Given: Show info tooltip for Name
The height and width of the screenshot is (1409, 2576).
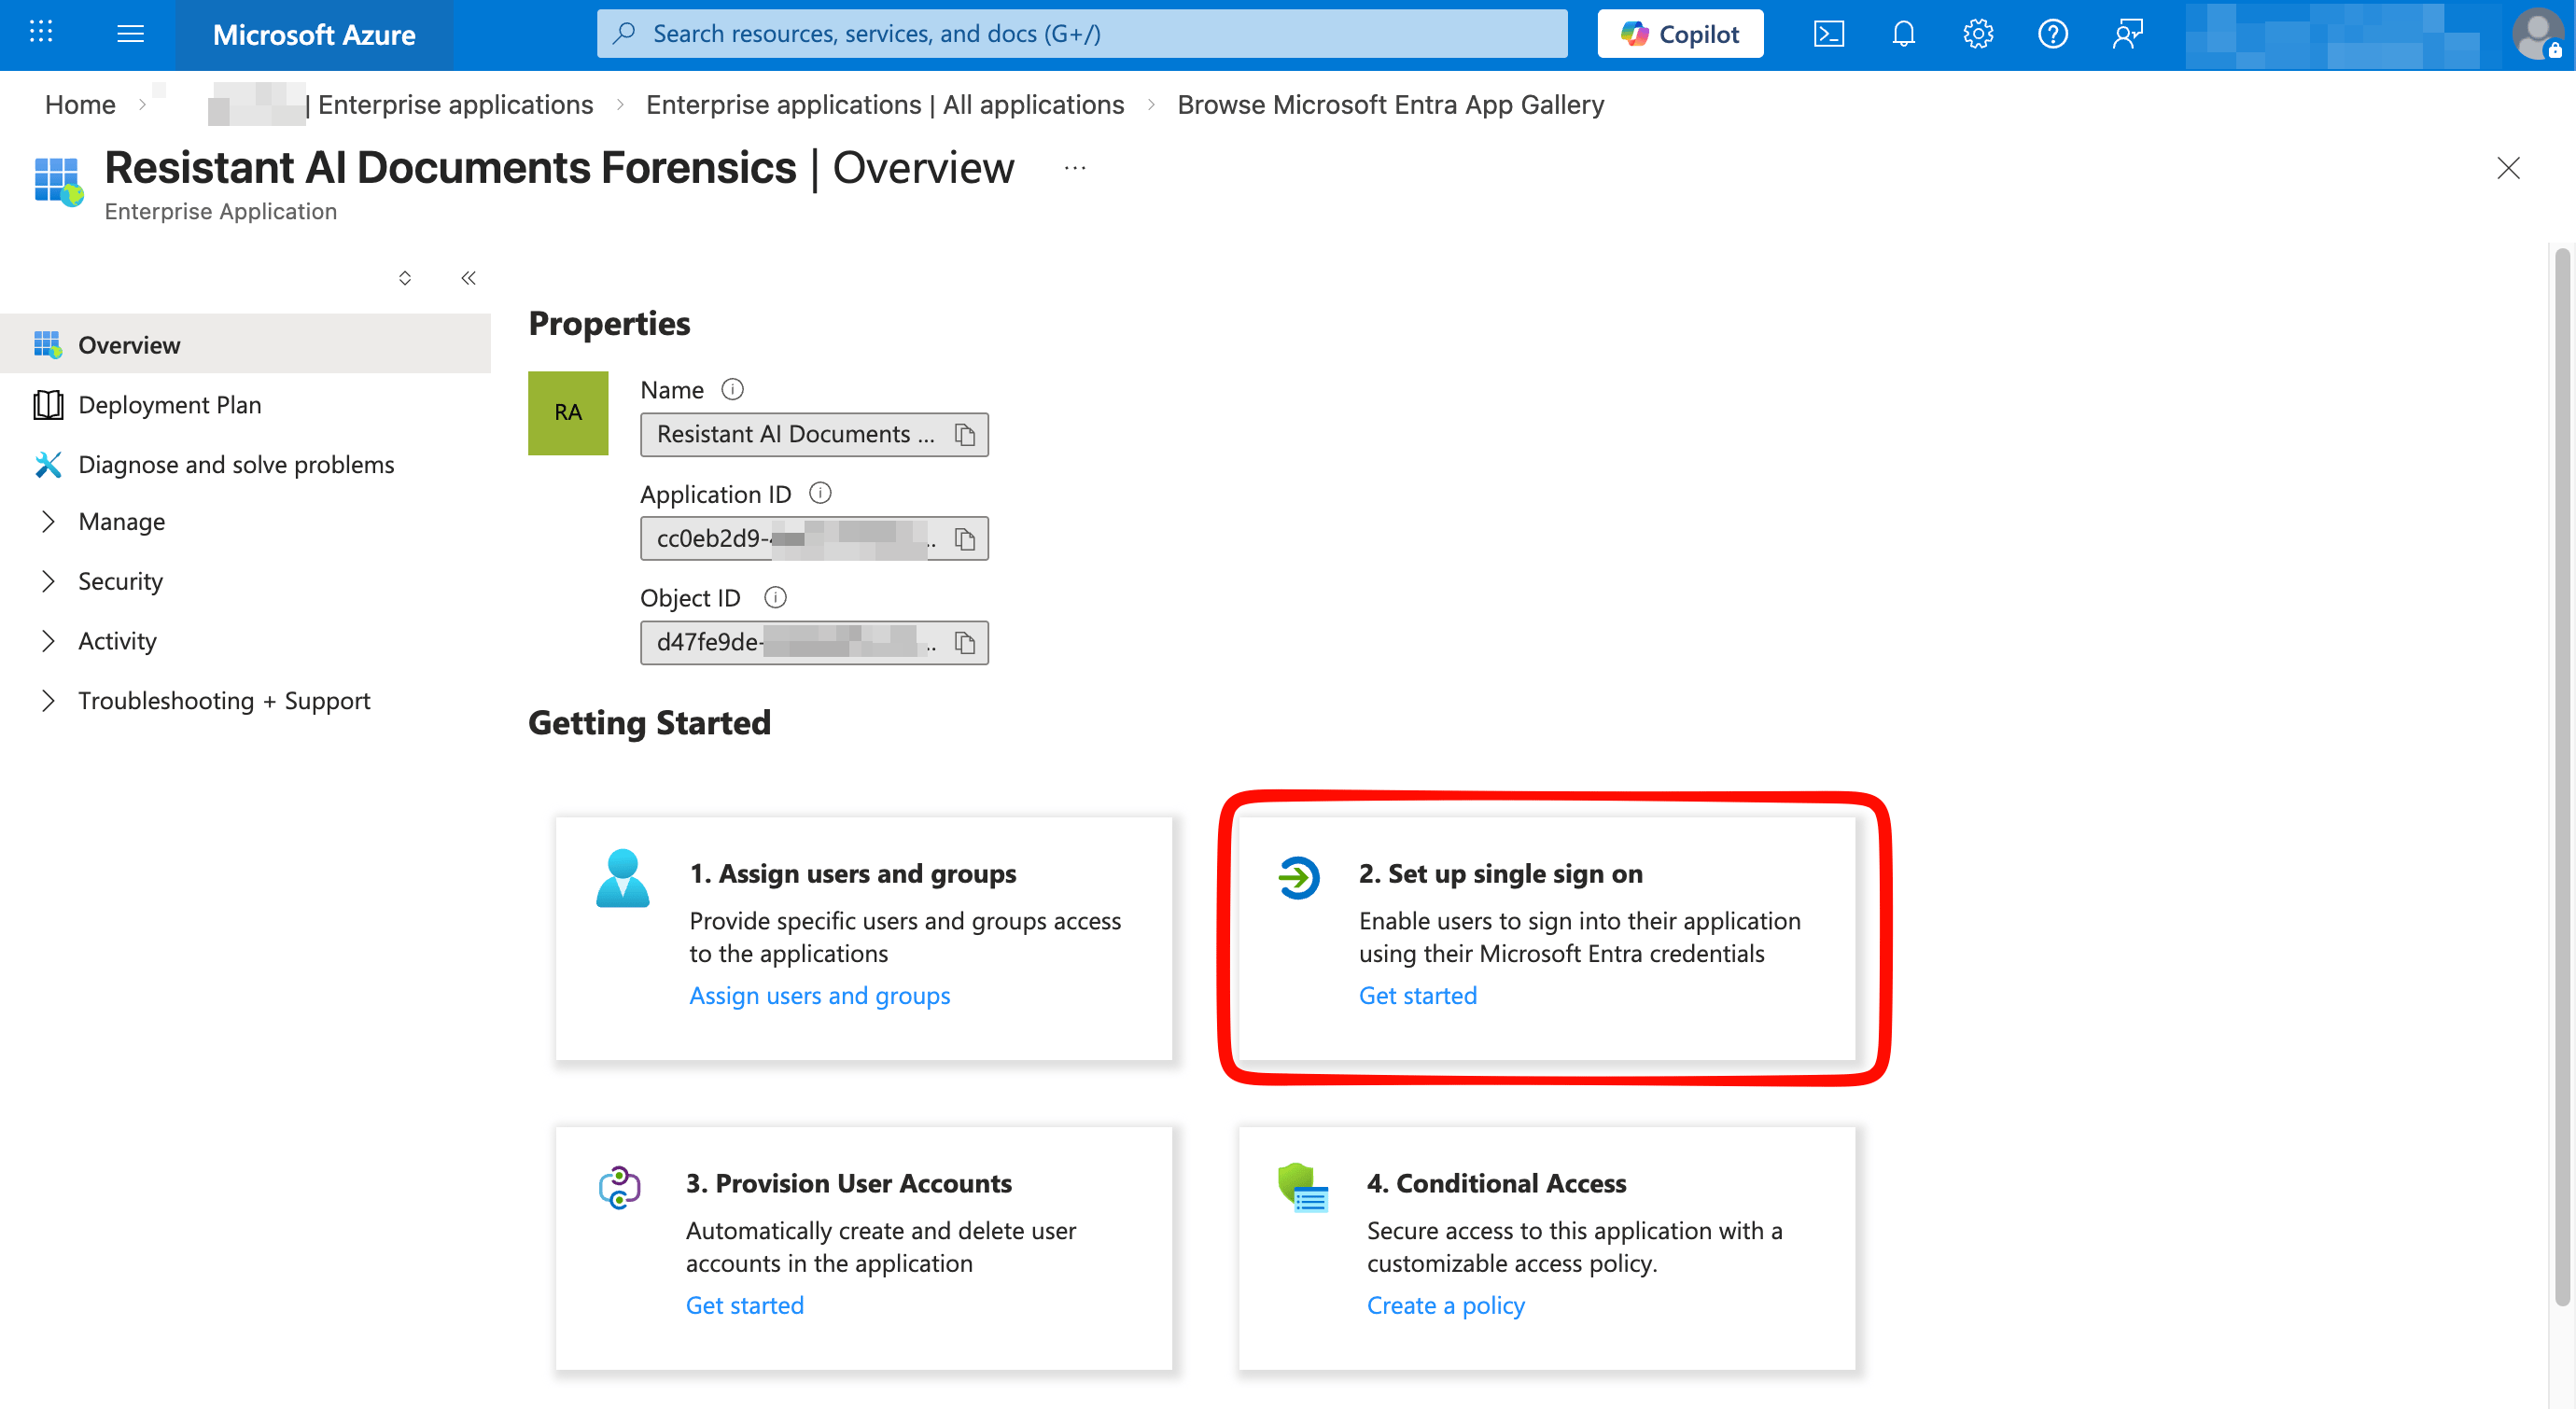Looking at the screenshot, I should click(x=733, y=389).
